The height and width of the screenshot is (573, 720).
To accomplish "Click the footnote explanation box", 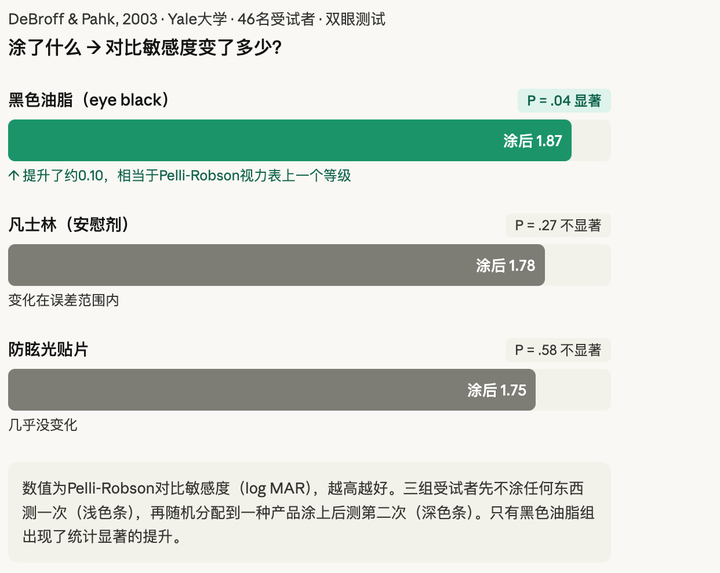I will pos(308,512).
